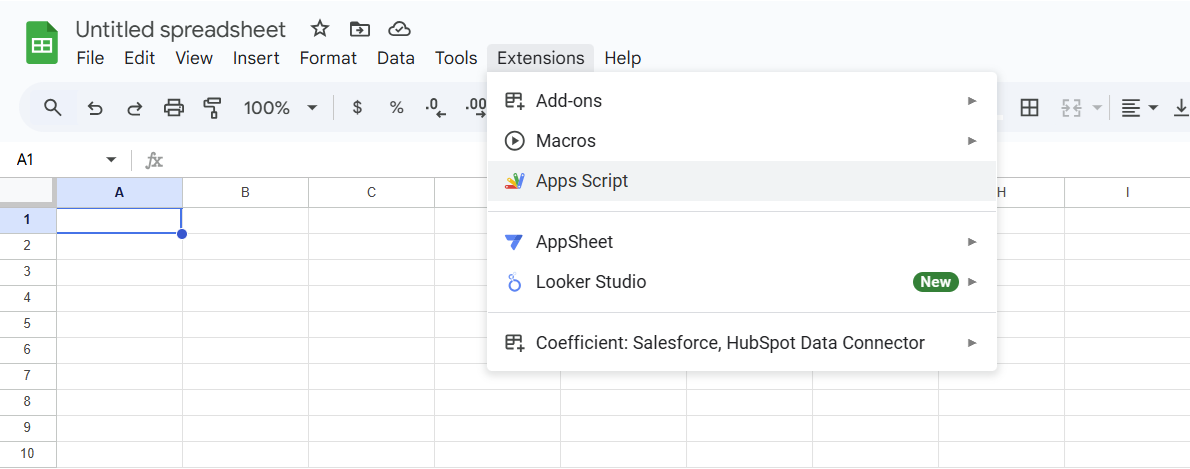Click the Search the menus magnifier icon
Viewport: 1190px width, 469px height.
53,108
